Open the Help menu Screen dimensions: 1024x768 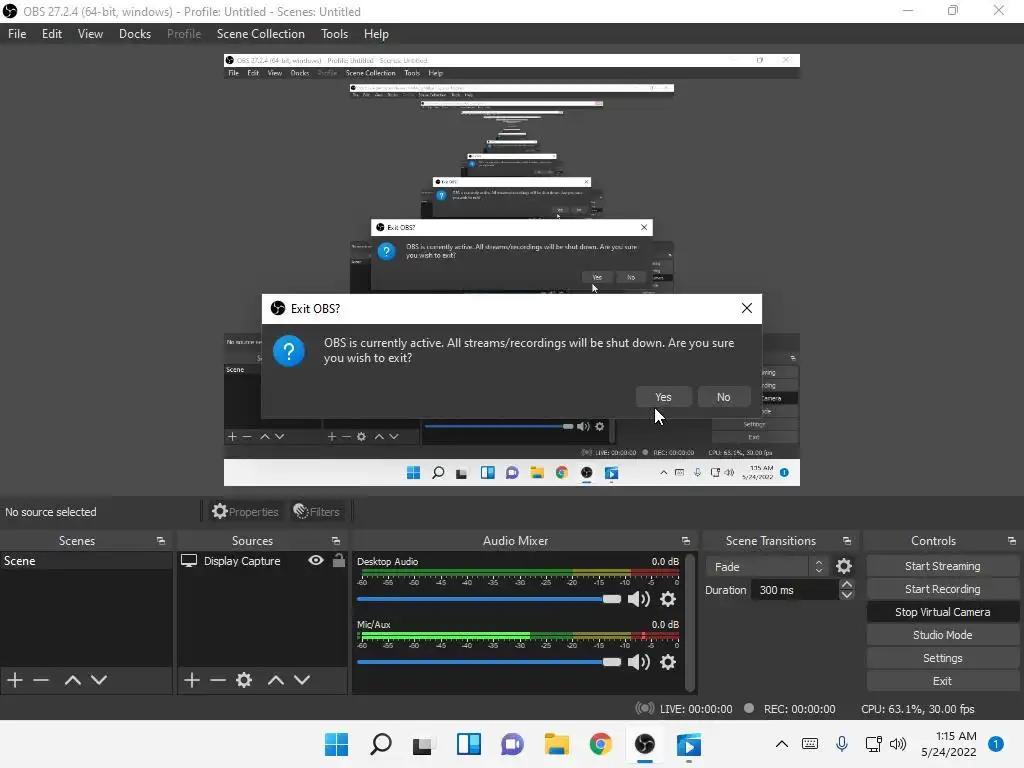pos(376,34)
